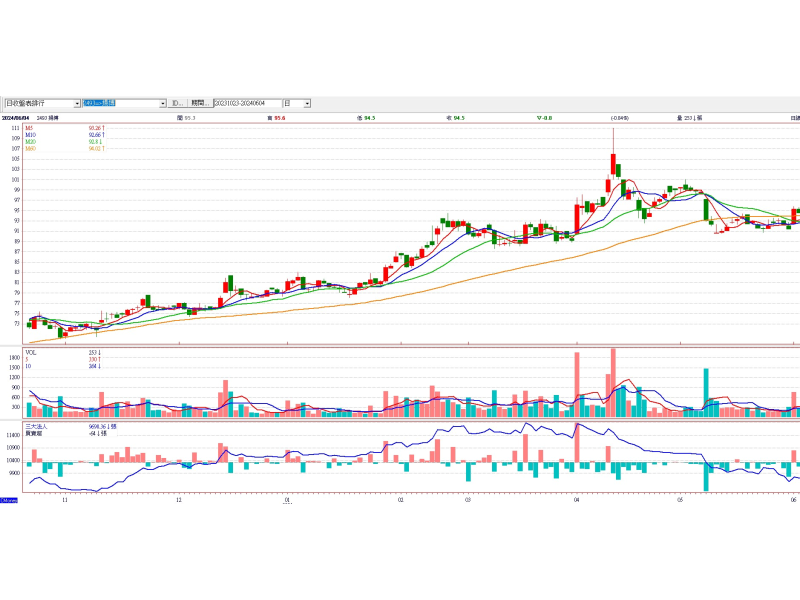The height and width of the screenshot is (600, 800).
Task: Click the 期間... date range button
Action: (x=200, y=103)
